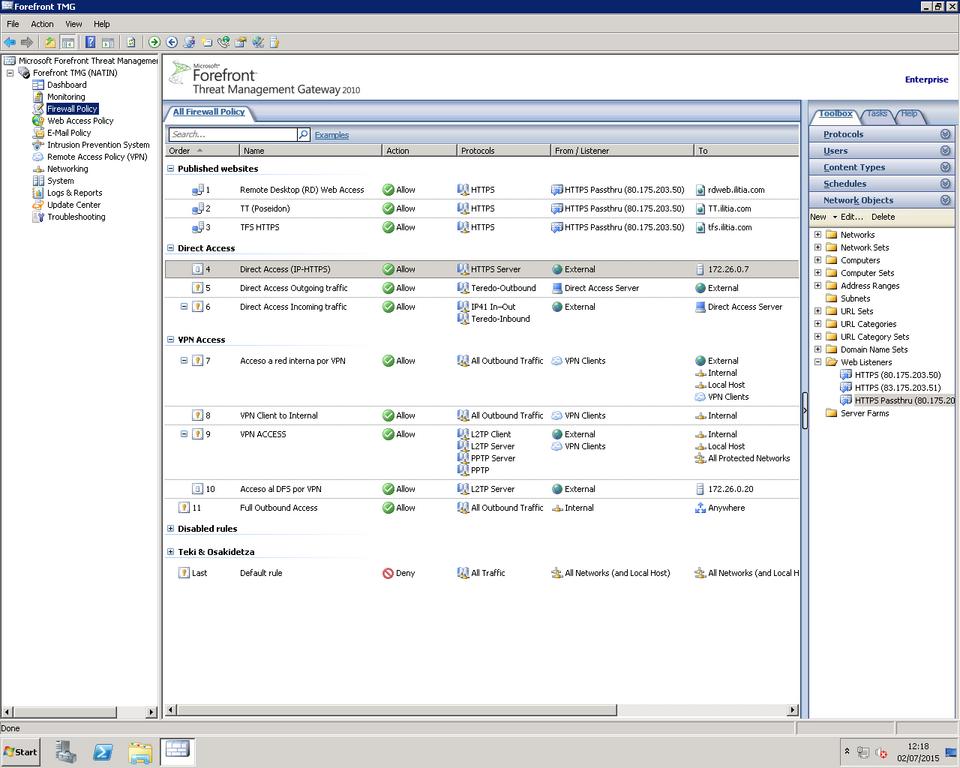Switch to the Tasks tab
960x768 pixels.
coord(877,114)
